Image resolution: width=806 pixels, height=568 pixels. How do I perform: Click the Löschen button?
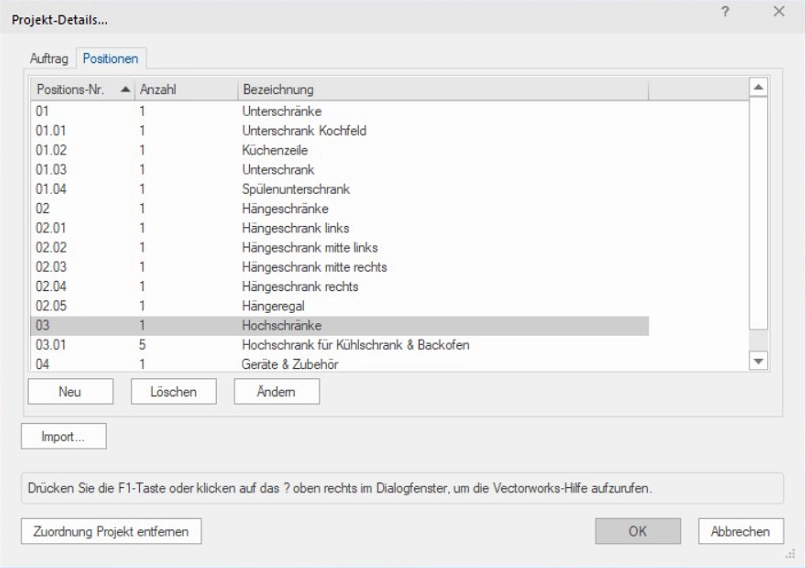(x=173, y=392)
